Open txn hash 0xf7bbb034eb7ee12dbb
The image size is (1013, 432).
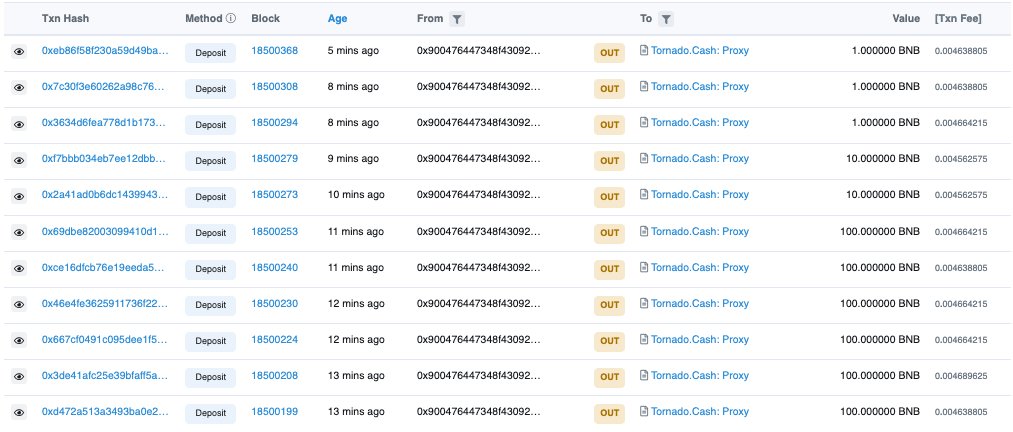105,159
